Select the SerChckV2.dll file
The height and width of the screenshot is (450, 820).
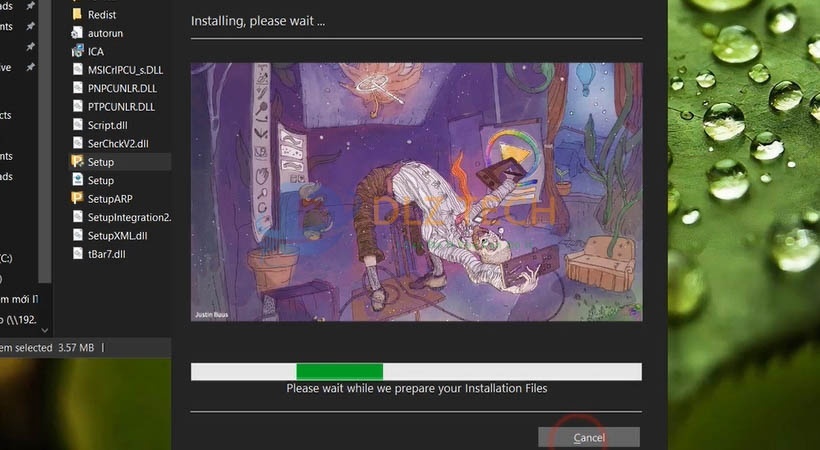pos(118,144)
